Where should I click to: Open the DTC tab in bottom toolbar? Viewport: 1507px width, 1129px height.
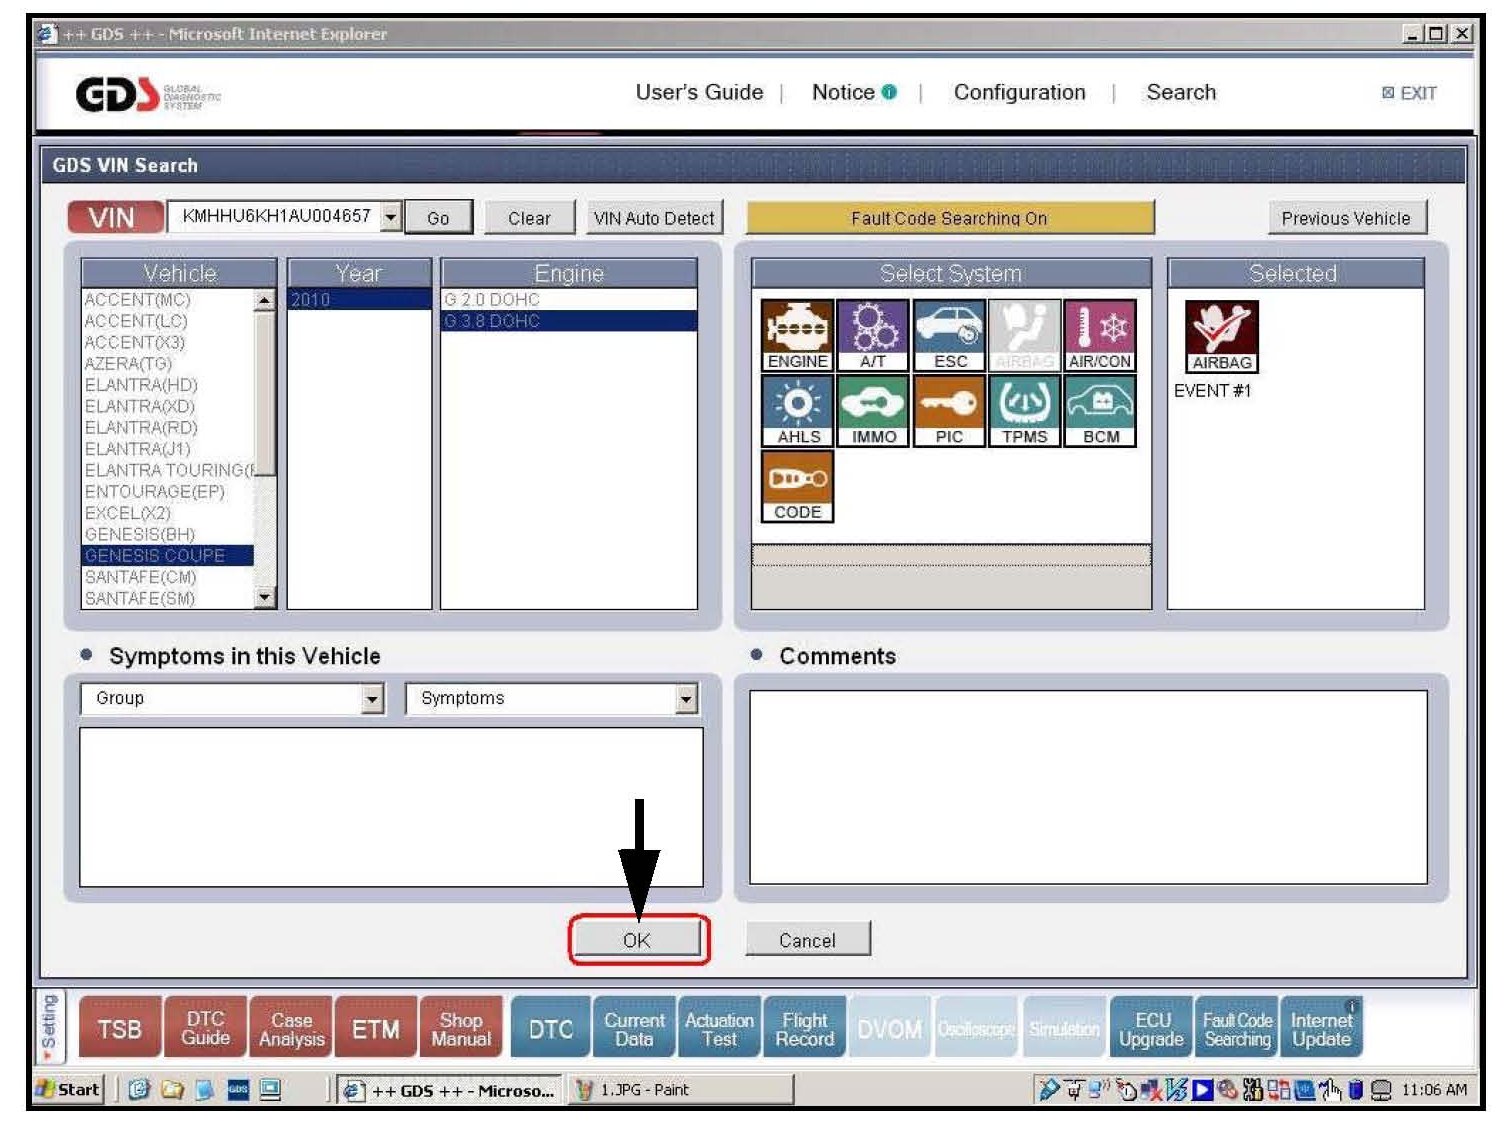tap(550, 1029)
